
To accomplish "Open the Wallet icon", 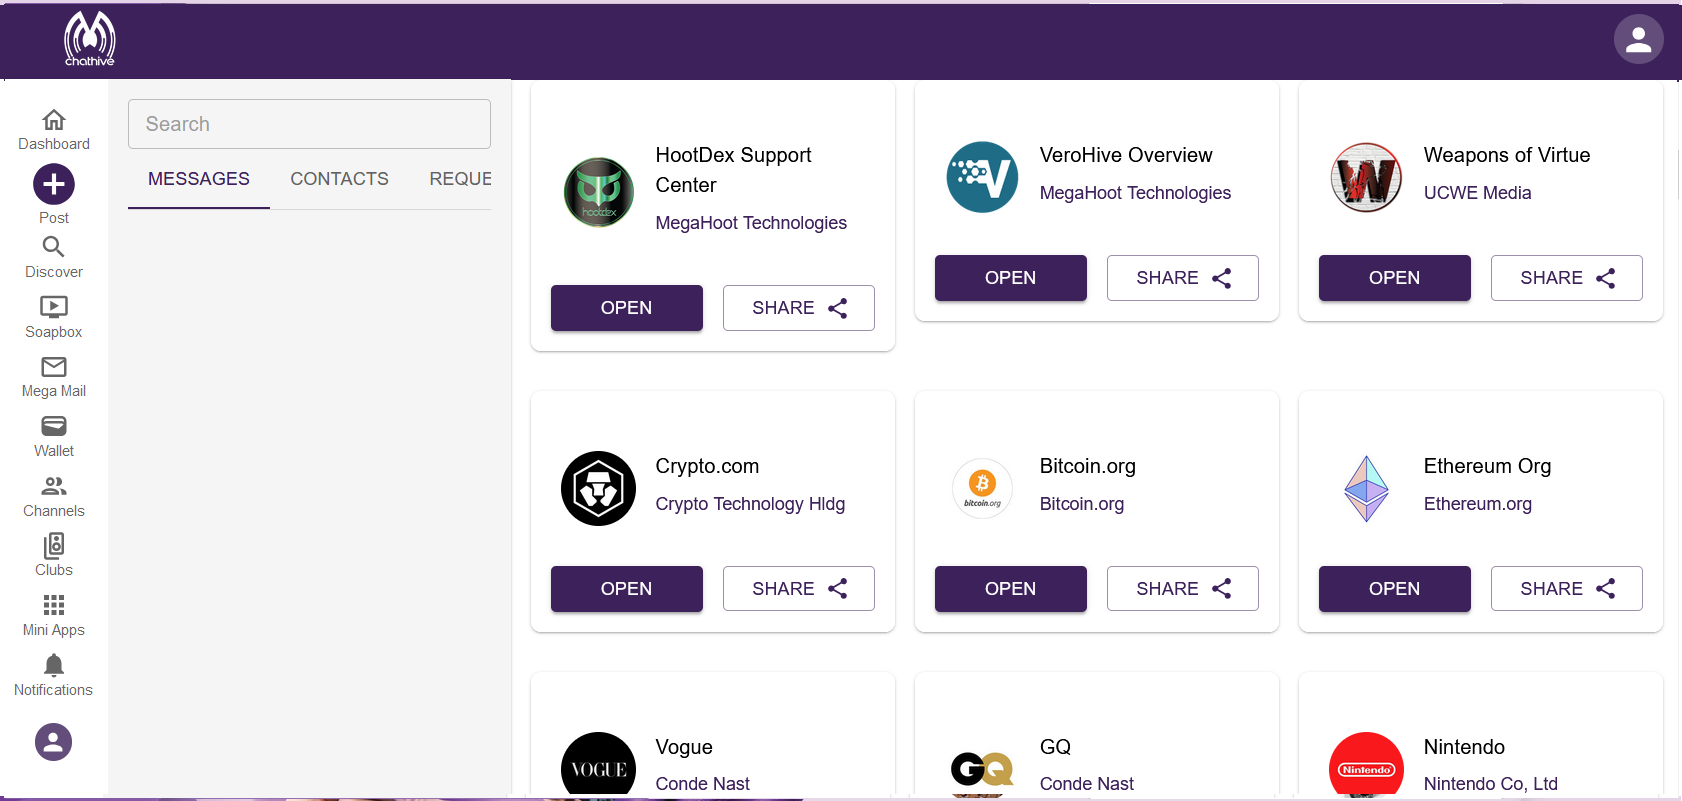I will pos(54,427).
